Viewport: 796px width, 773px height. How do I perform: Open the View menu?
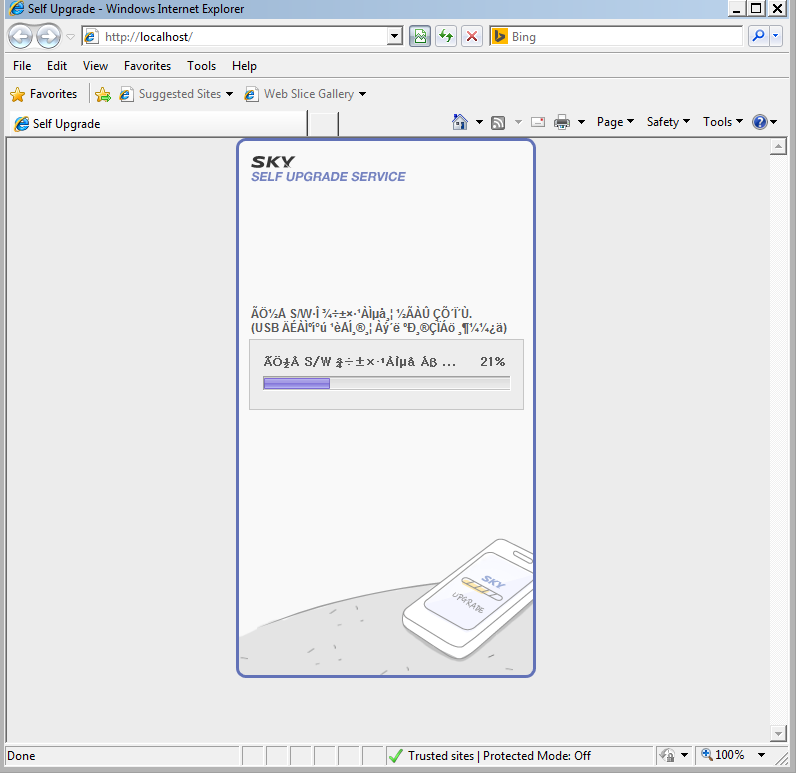(x=95, y=66)
